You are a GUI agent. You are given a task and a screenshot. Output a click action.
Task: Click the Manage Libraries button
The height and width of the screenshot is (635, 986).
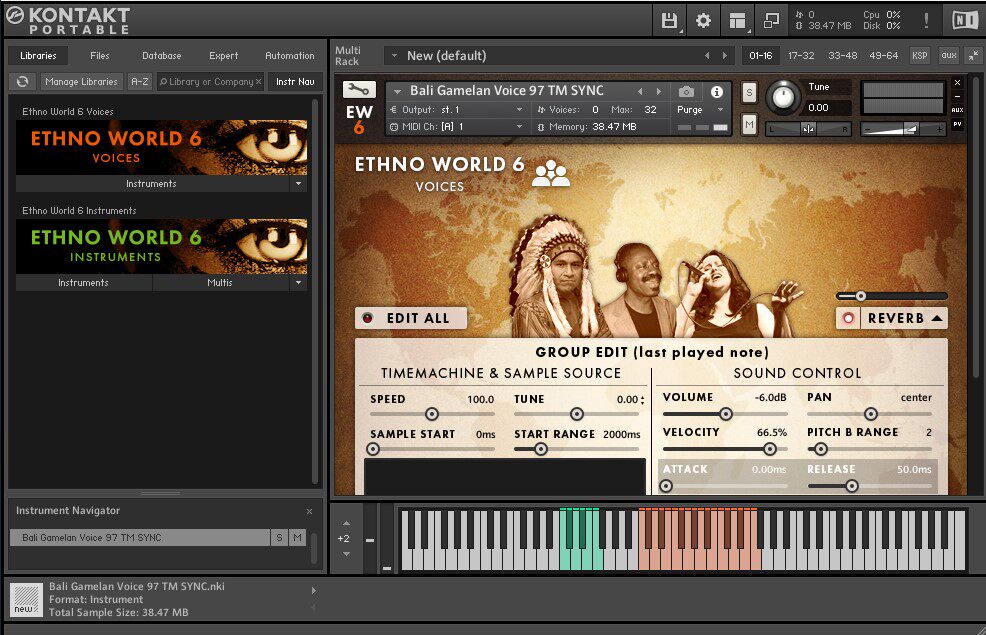coord(82,81)
